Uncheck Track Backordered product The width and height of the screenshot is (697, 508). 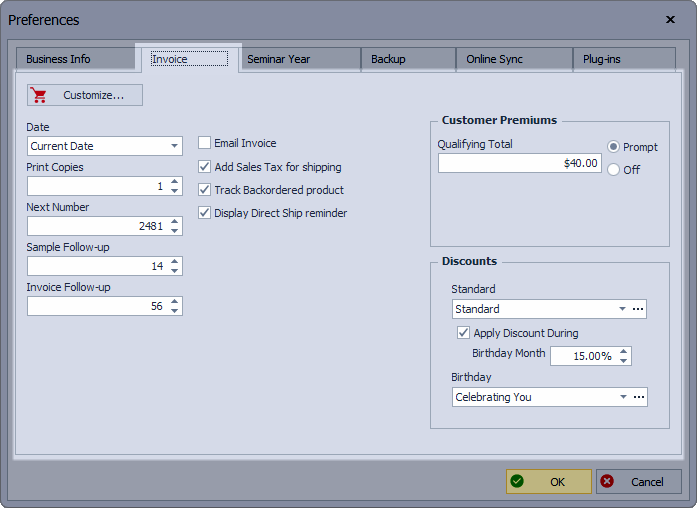point(204,190)
